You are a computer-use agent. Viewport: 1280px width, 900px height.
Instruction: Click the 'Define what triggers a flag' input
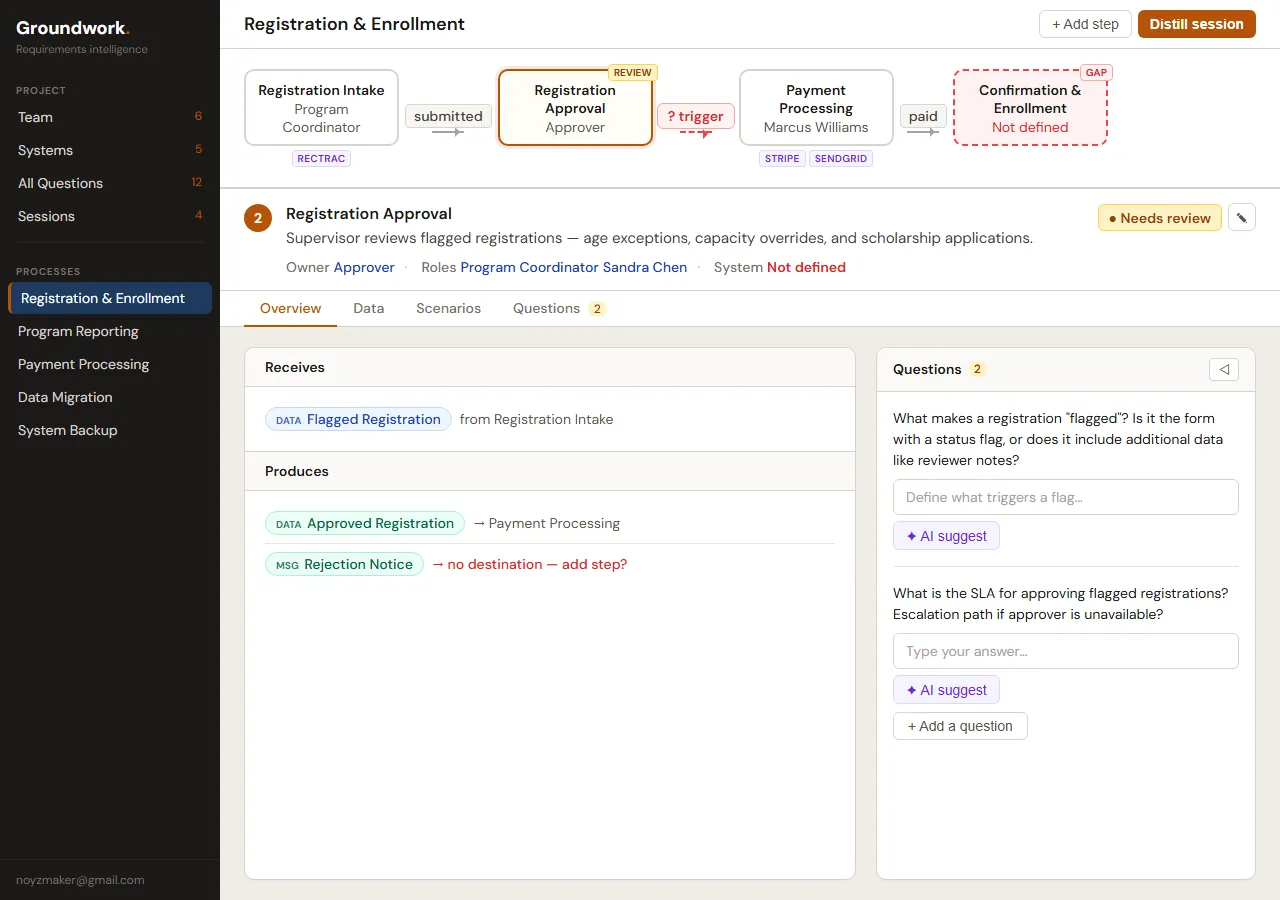point(1065,497)
